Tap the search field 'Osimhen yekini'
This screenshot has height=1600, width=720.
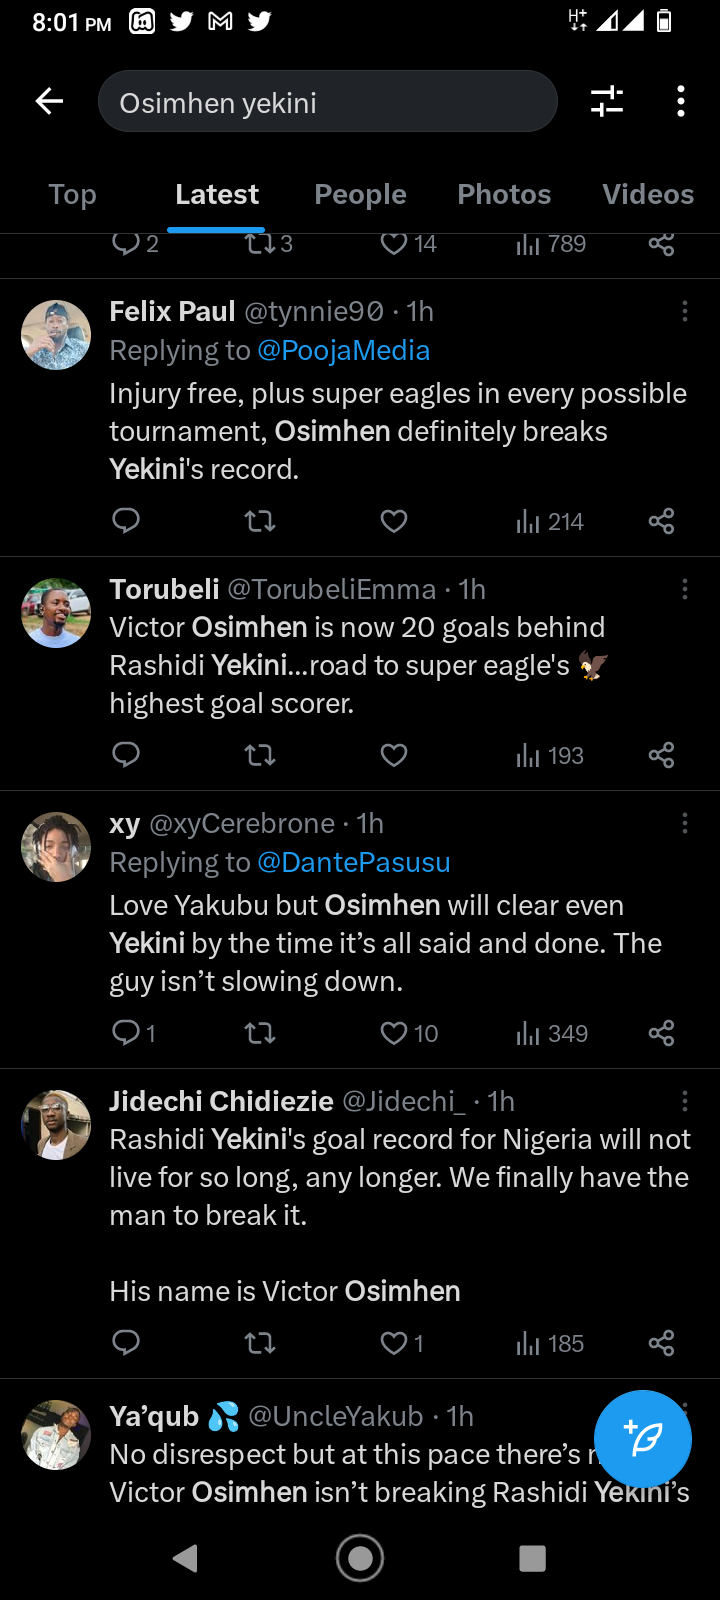[327, 102]
